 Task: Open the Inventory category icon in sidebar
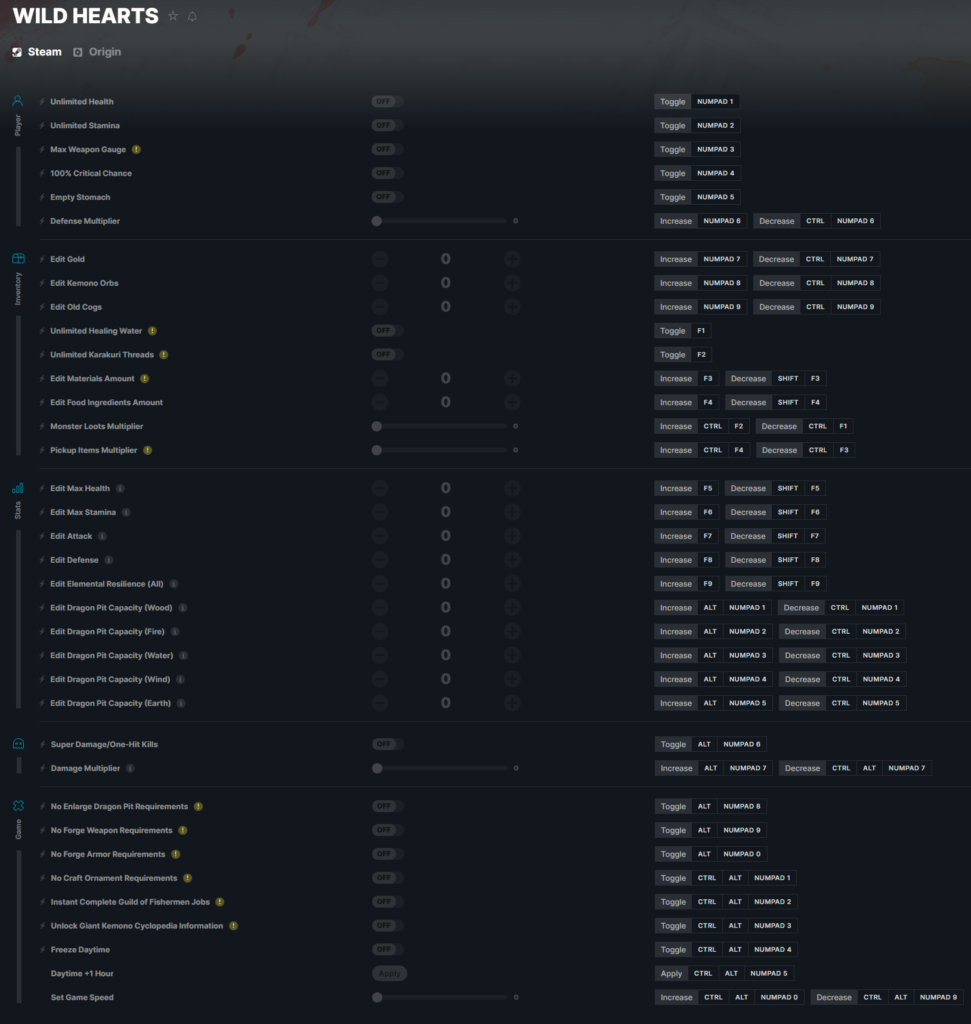click(18, 259)
